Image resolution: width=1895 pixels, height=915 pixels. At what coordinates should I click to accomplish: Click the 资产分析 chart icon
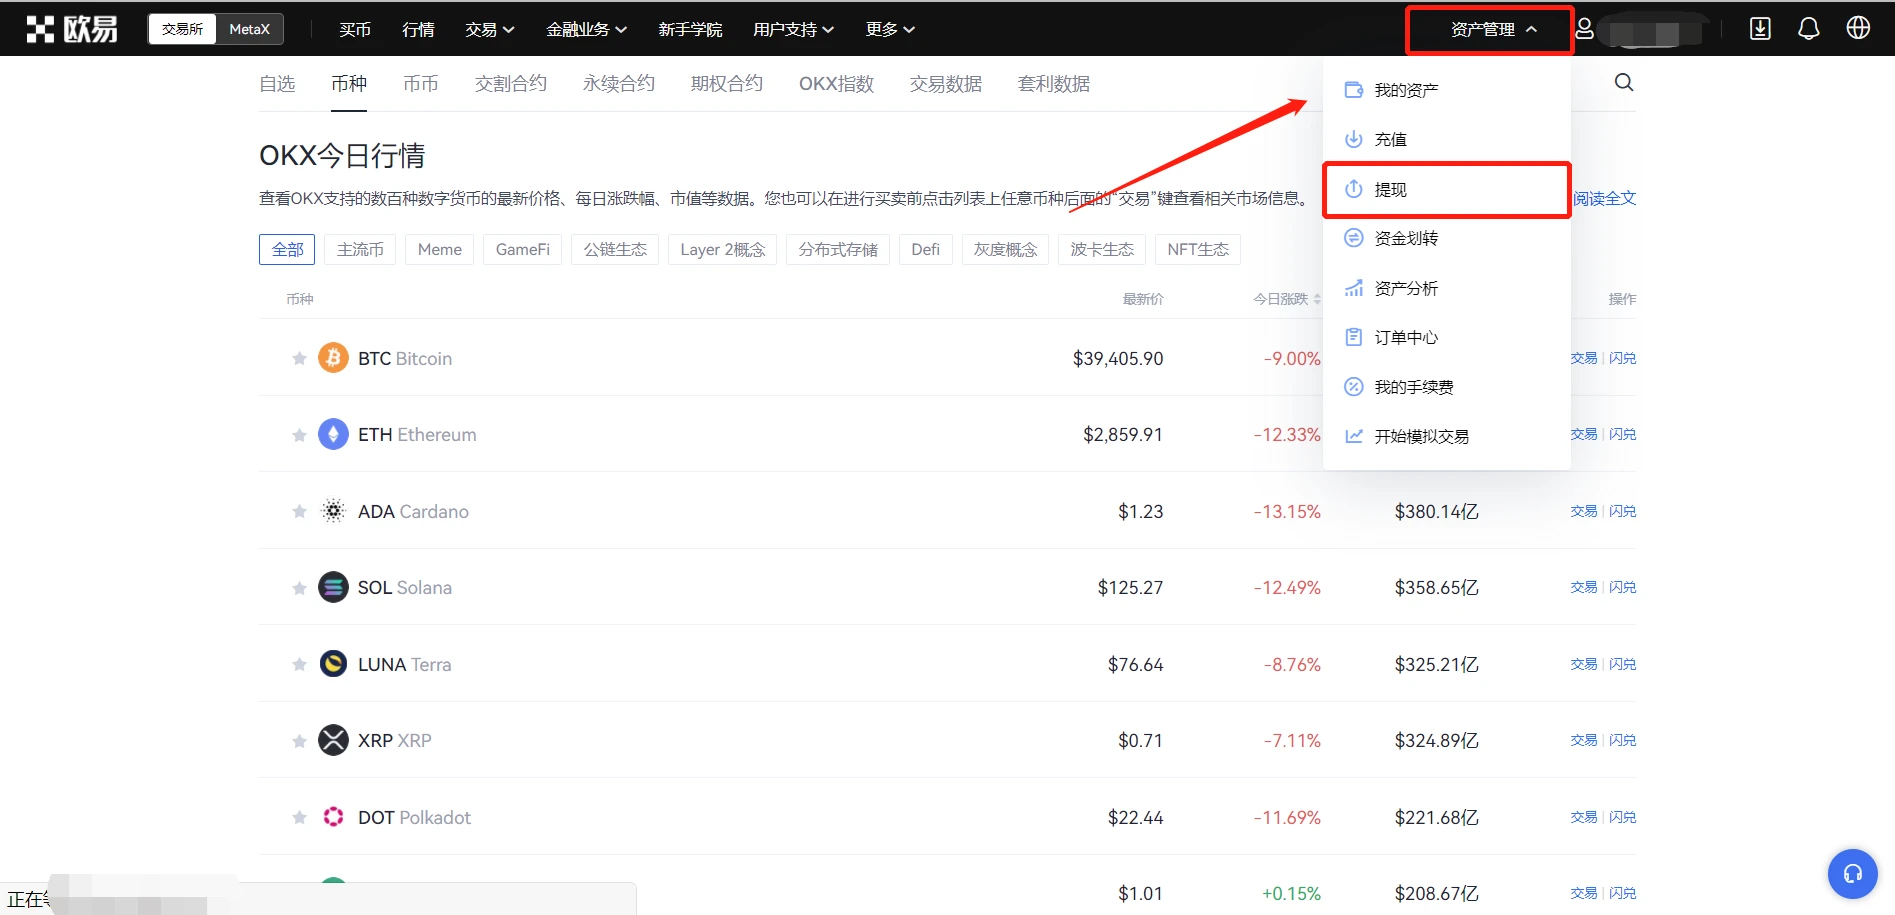[1354, 288]
